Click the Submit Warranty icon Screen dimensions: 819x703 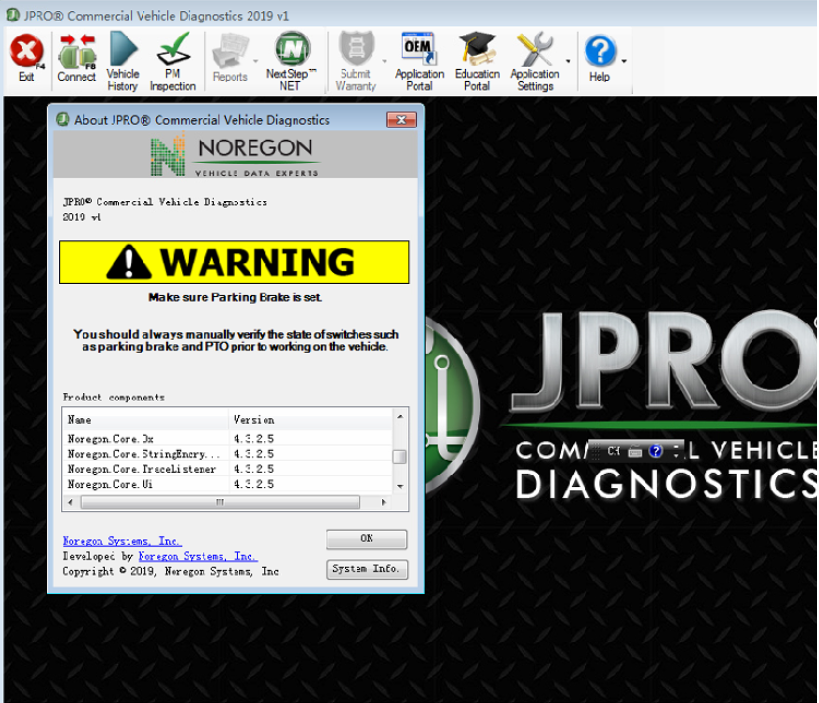356,61
